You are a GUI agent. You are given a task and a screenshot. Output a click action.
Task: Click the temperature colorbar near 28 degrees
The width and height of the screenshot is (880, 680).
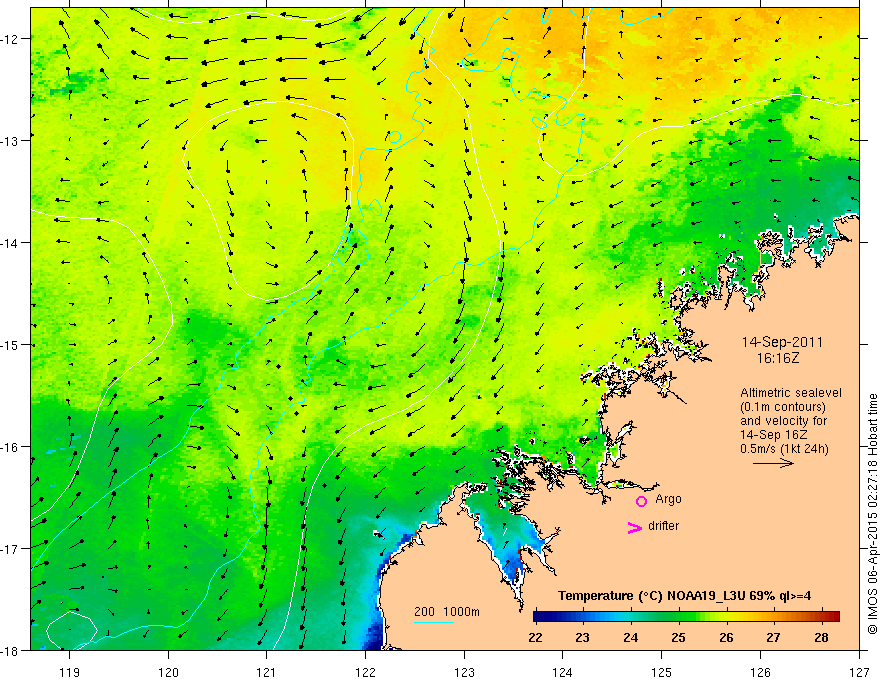tap(821, 616)
